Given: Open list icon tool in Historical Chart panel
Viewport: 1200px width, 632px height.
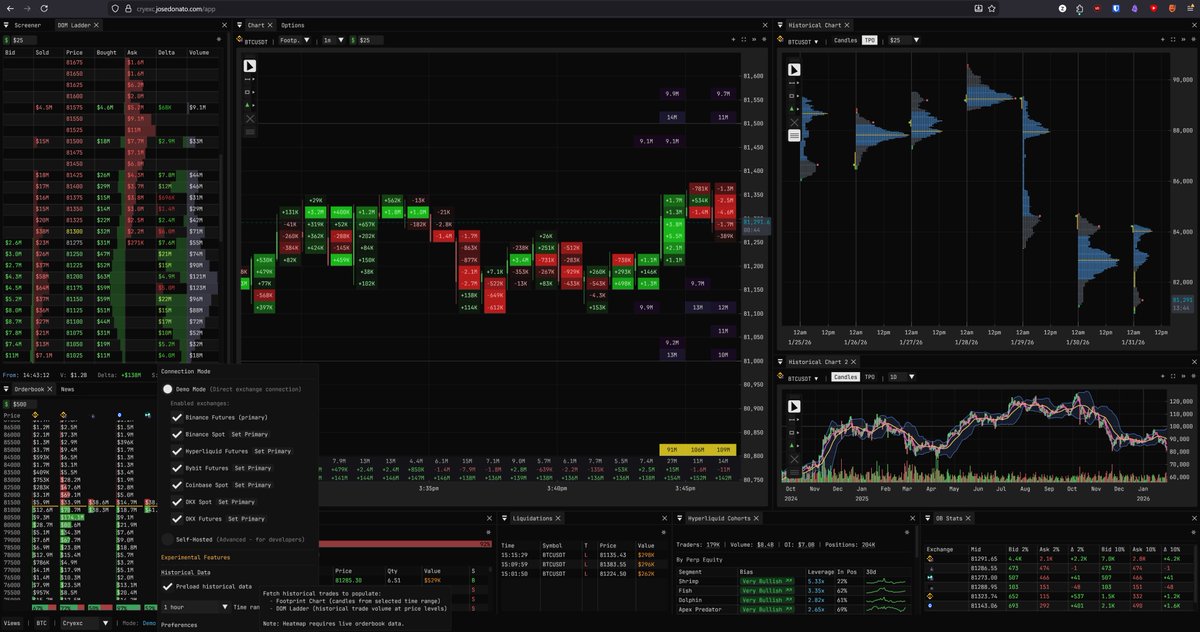Looking at the screenshot, I should (794, 135).
